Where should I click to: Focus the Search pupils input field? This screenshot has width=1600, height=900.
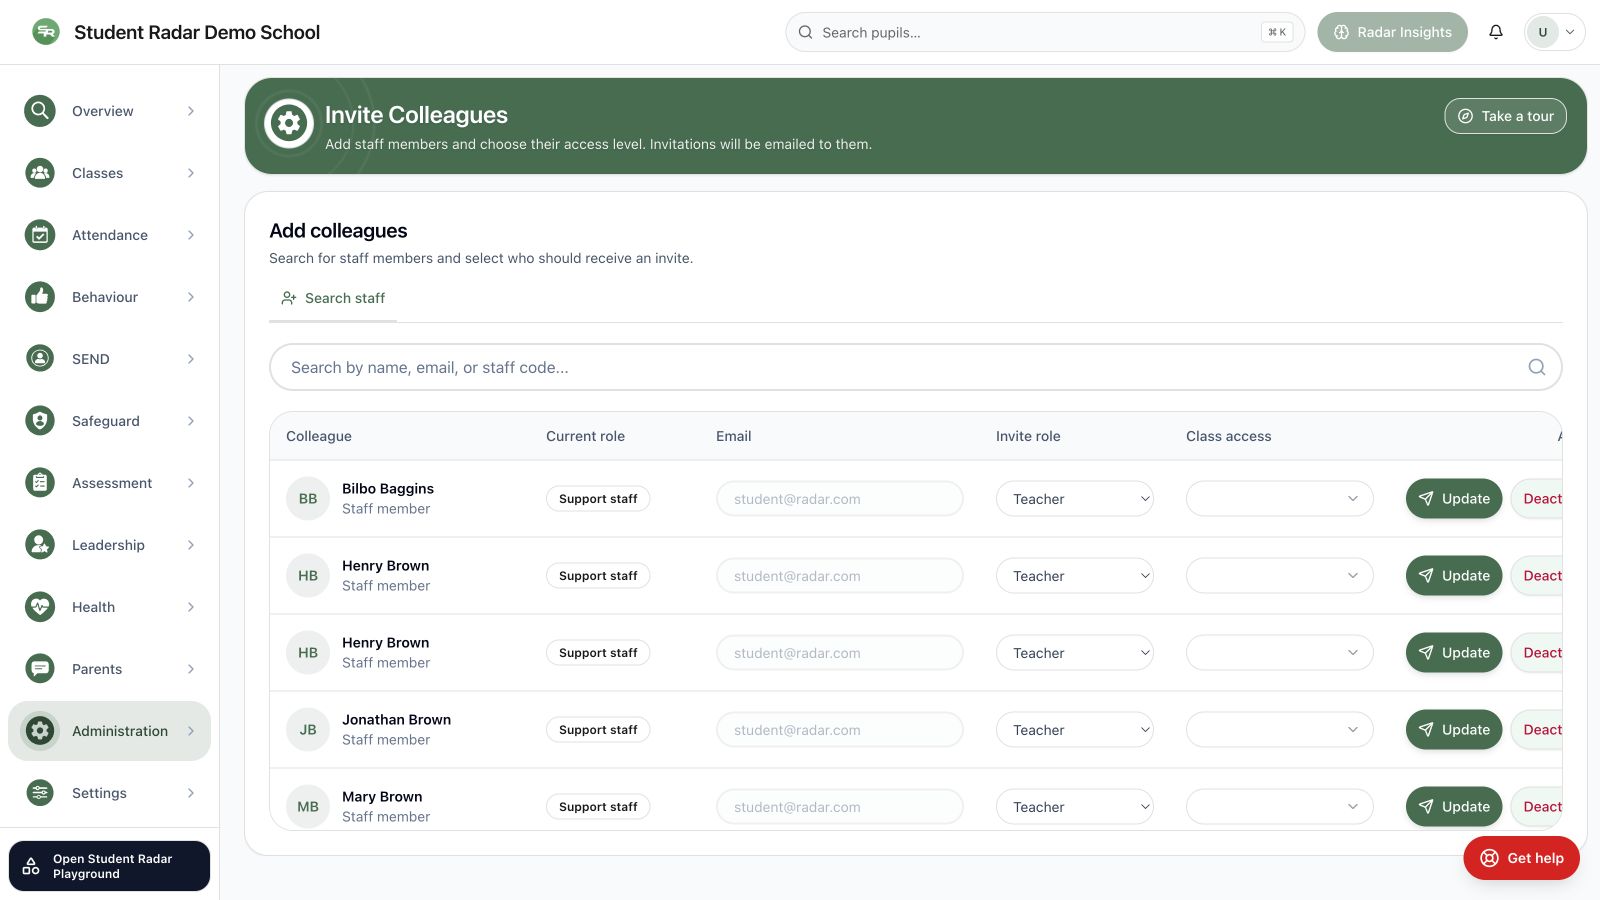click(x=1045, y=32)
